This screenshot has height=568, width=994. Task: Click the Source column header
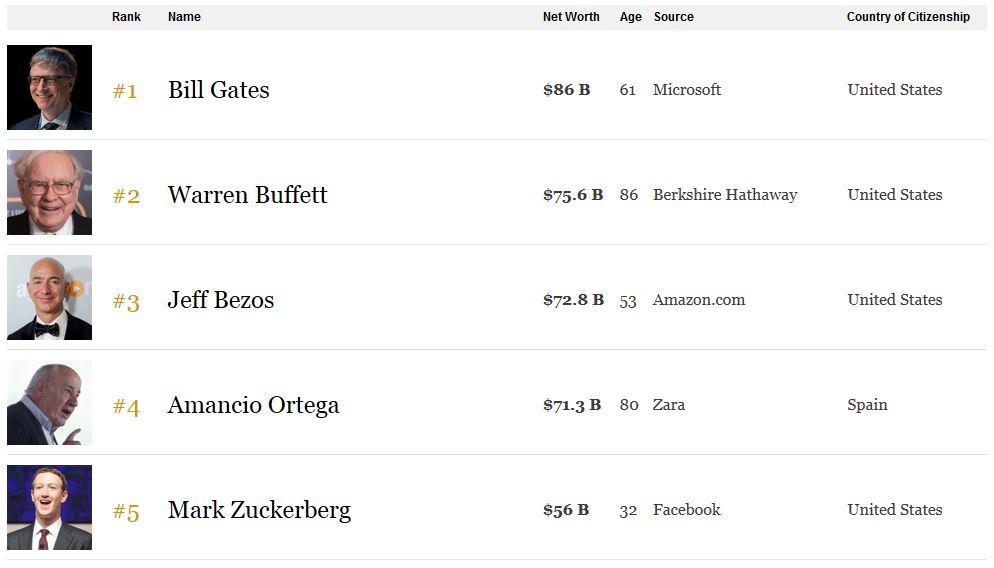tap(673, 17)
